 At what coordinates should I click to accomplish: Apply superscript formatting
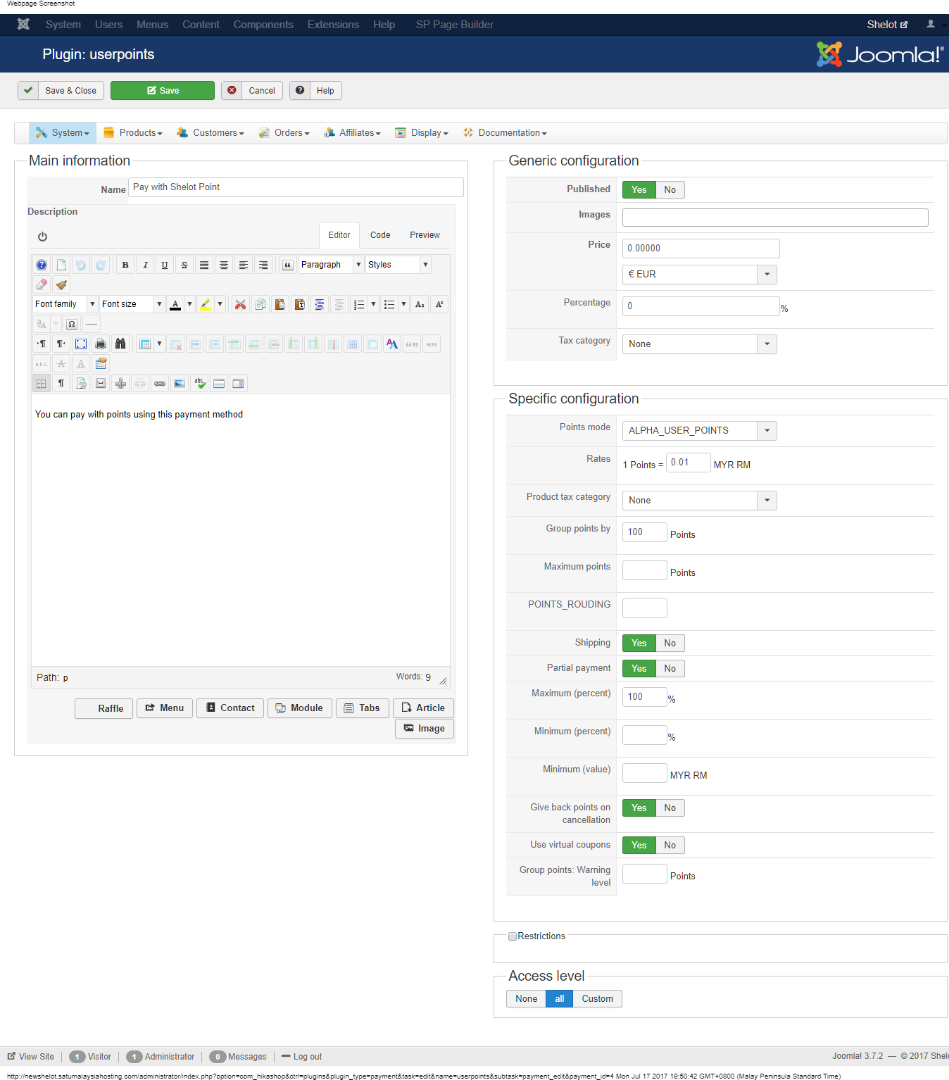point(439,304)
